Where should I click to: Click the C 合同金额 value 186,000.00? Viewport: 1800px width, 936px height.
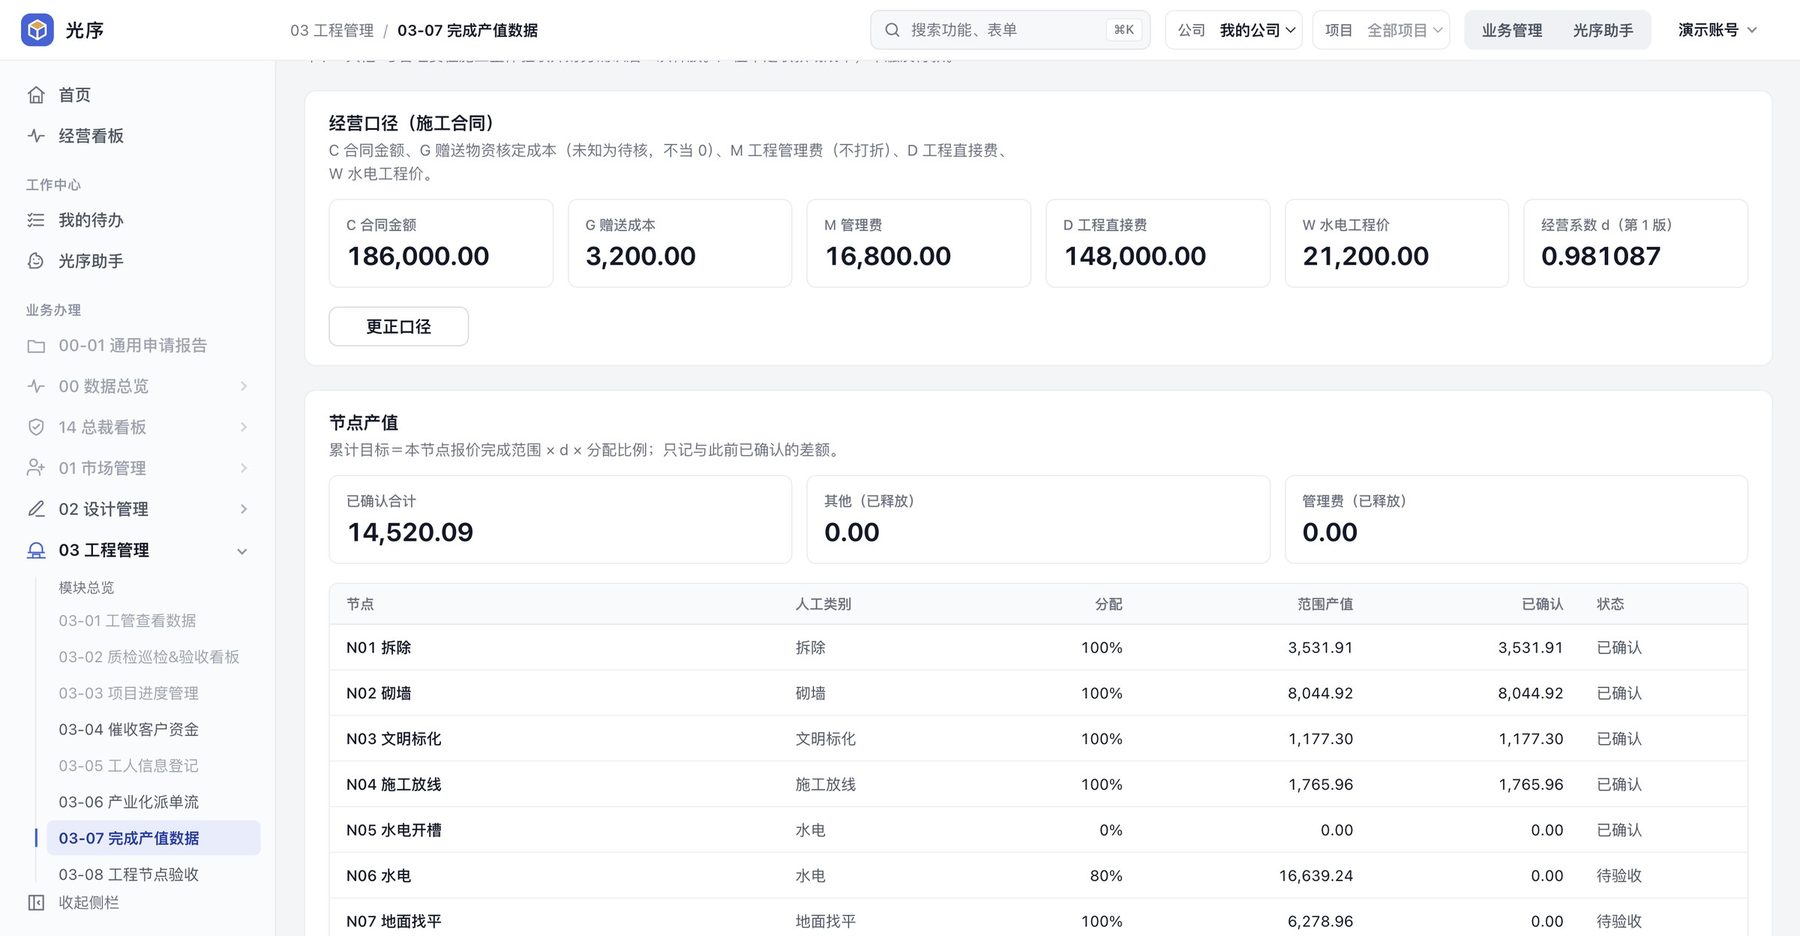(418, 256)
